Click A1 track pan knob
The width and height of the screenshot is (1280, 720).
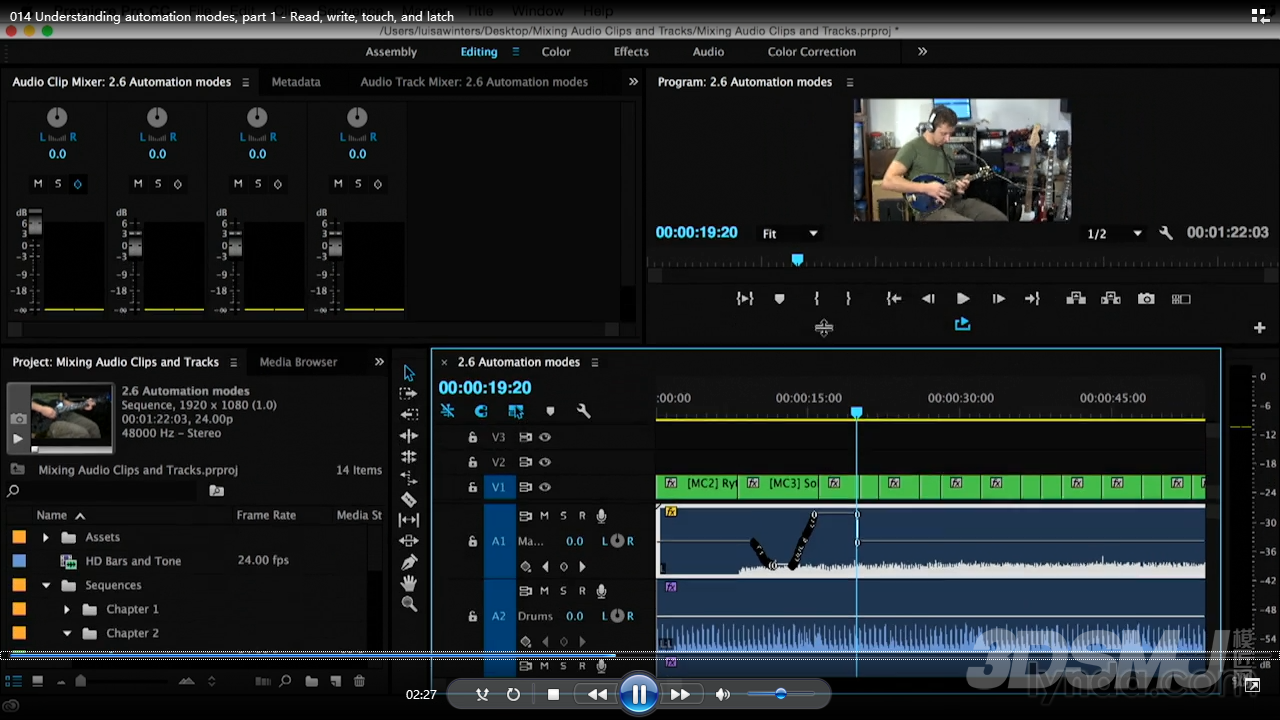click(617, 541)
